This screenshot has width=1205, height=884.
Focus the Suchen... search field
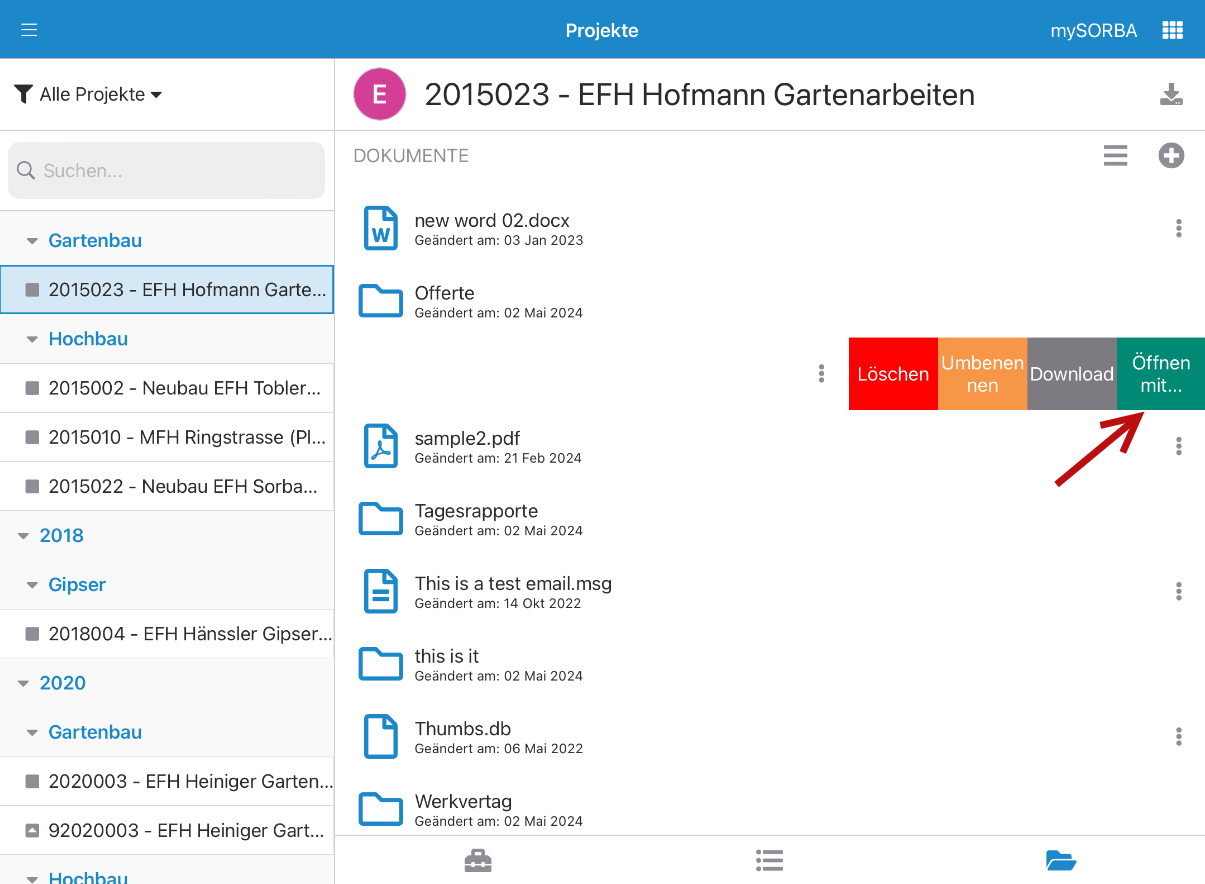click(166, 171)
